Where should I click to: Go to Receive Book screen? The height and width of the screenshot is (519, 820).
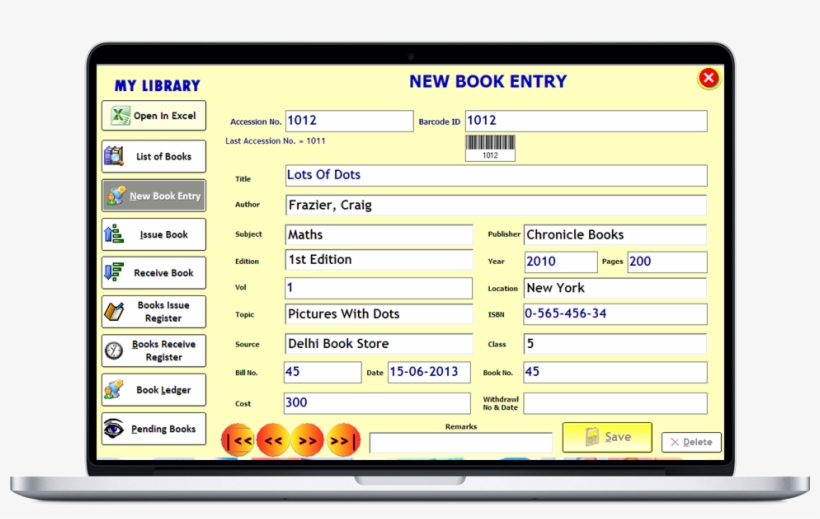click(x=154, y=273)
